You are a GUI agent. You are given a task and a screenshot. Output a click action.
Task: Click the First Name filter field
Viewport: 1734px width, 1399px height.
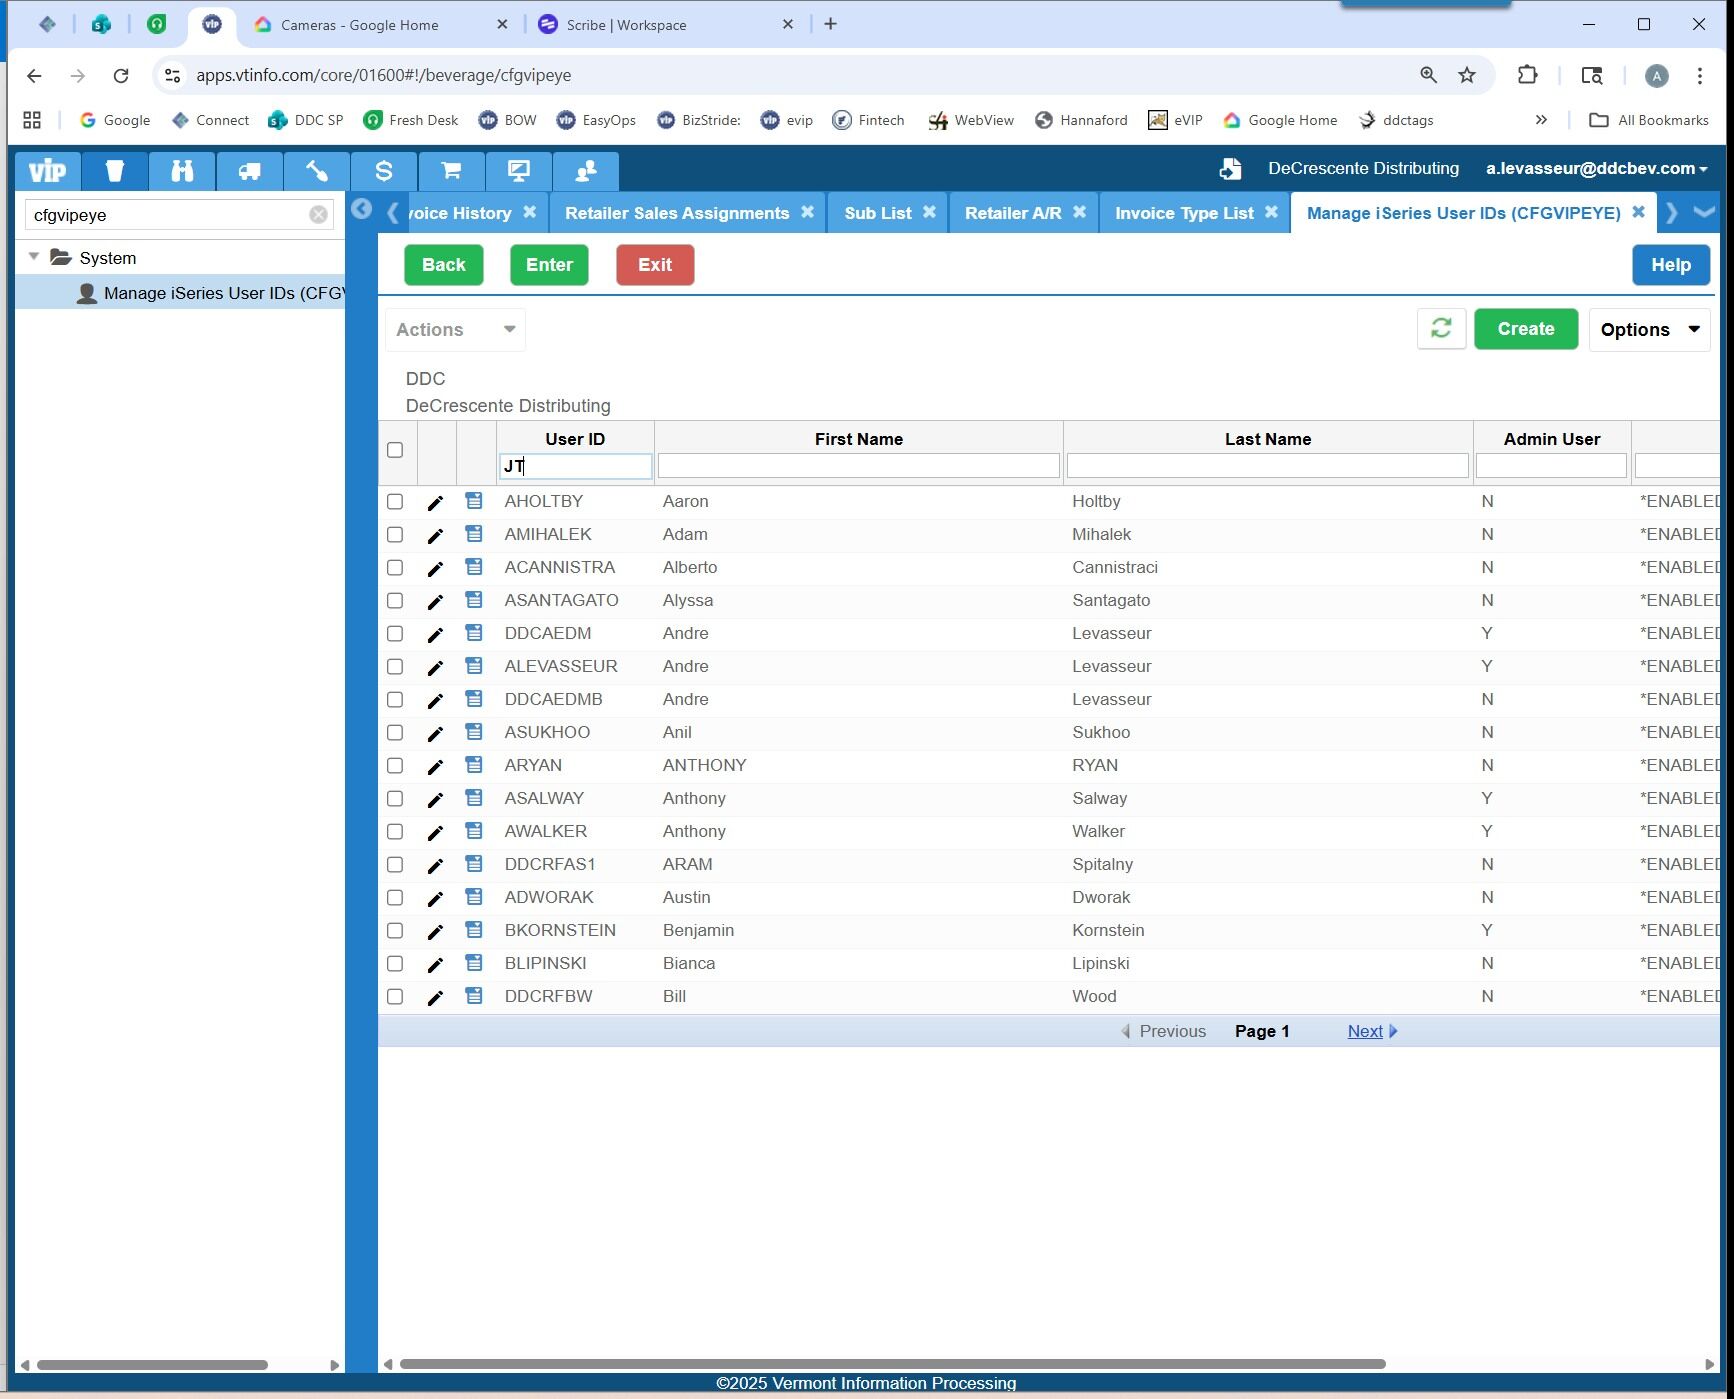(858, 466)
